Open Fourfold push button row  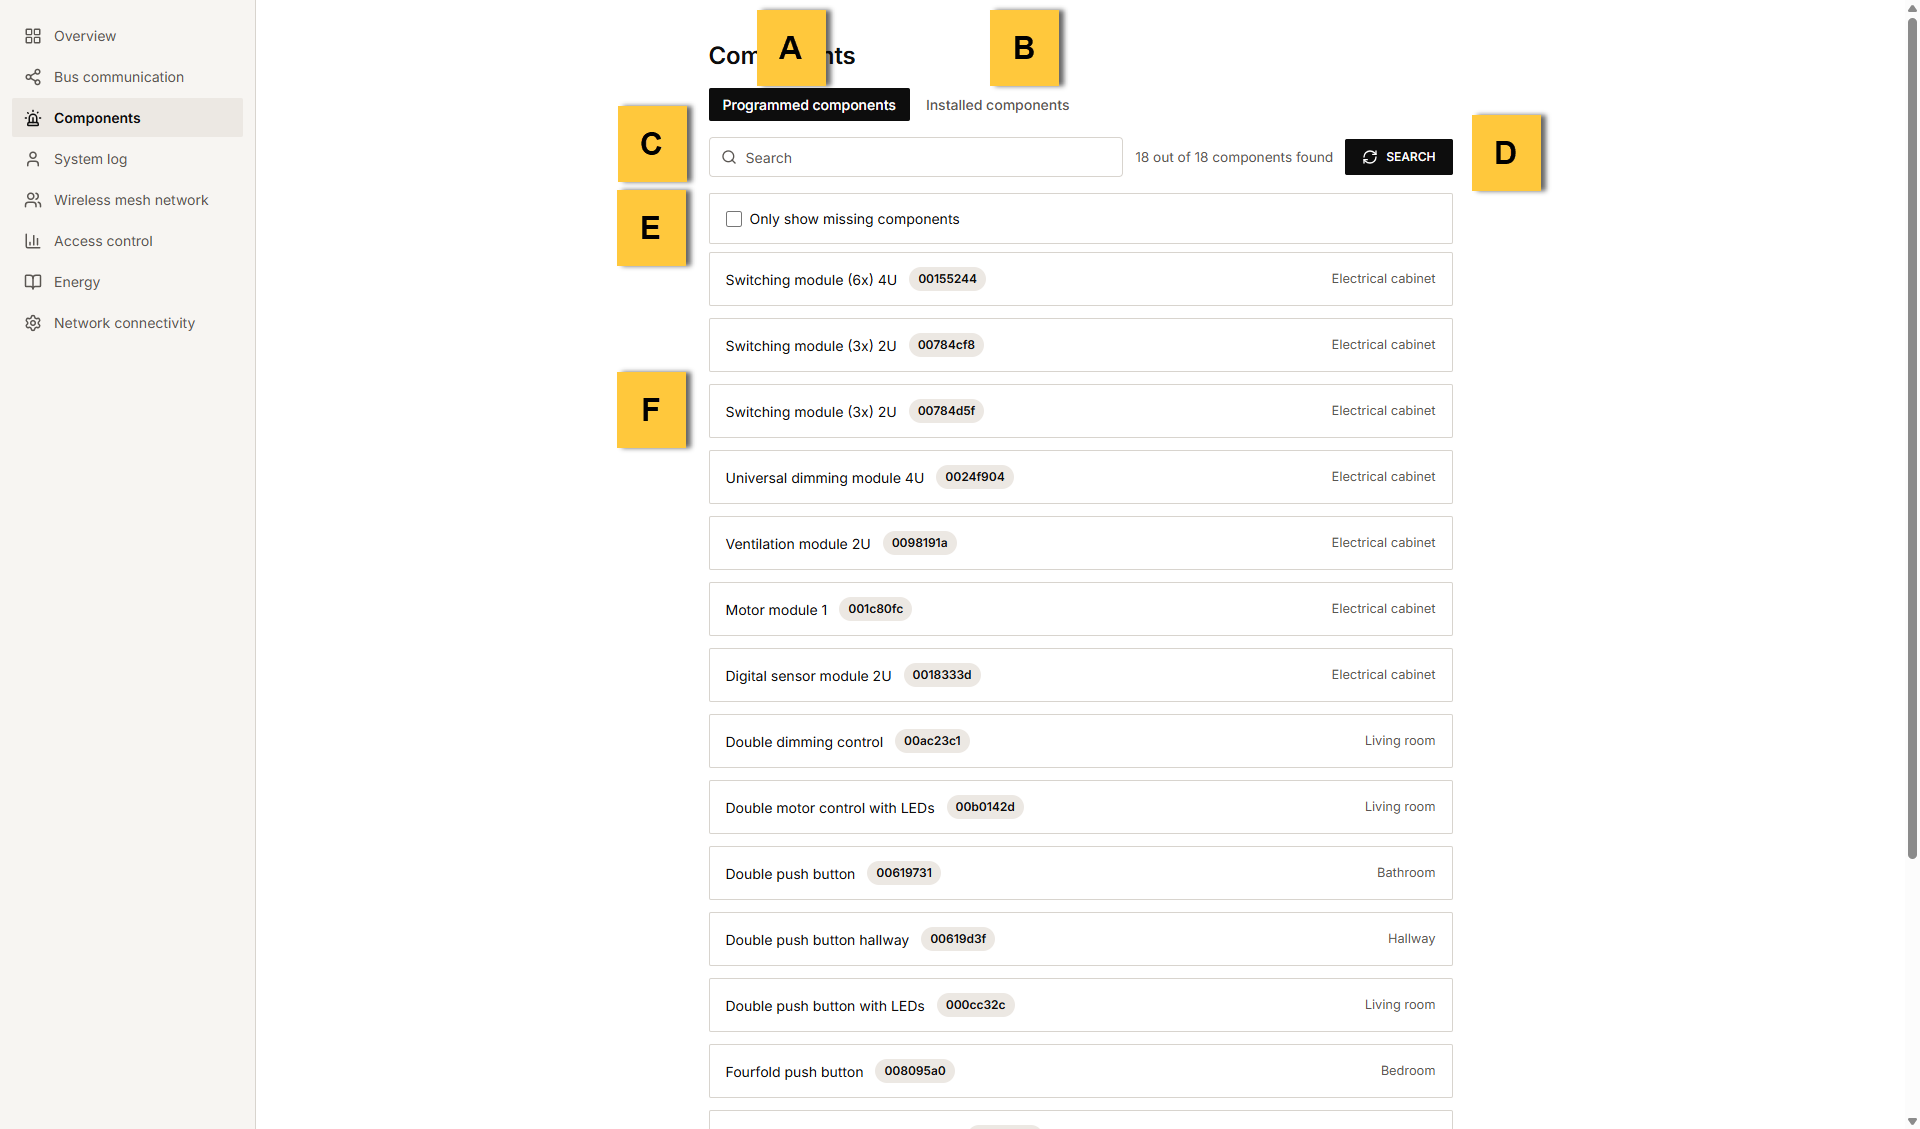(1080, 1071)
